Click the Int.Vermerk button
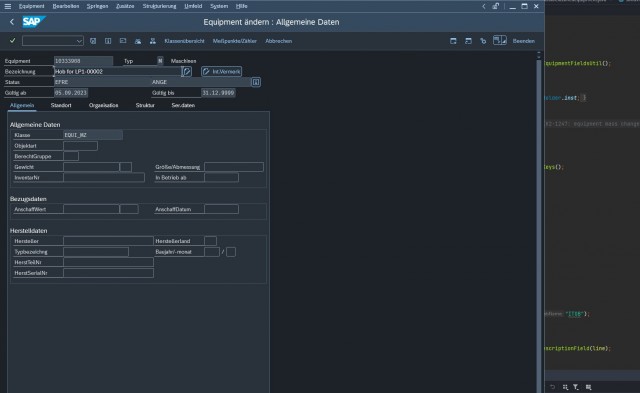Image resolution: width=640 pixels, height=393 pixels. 222,71
